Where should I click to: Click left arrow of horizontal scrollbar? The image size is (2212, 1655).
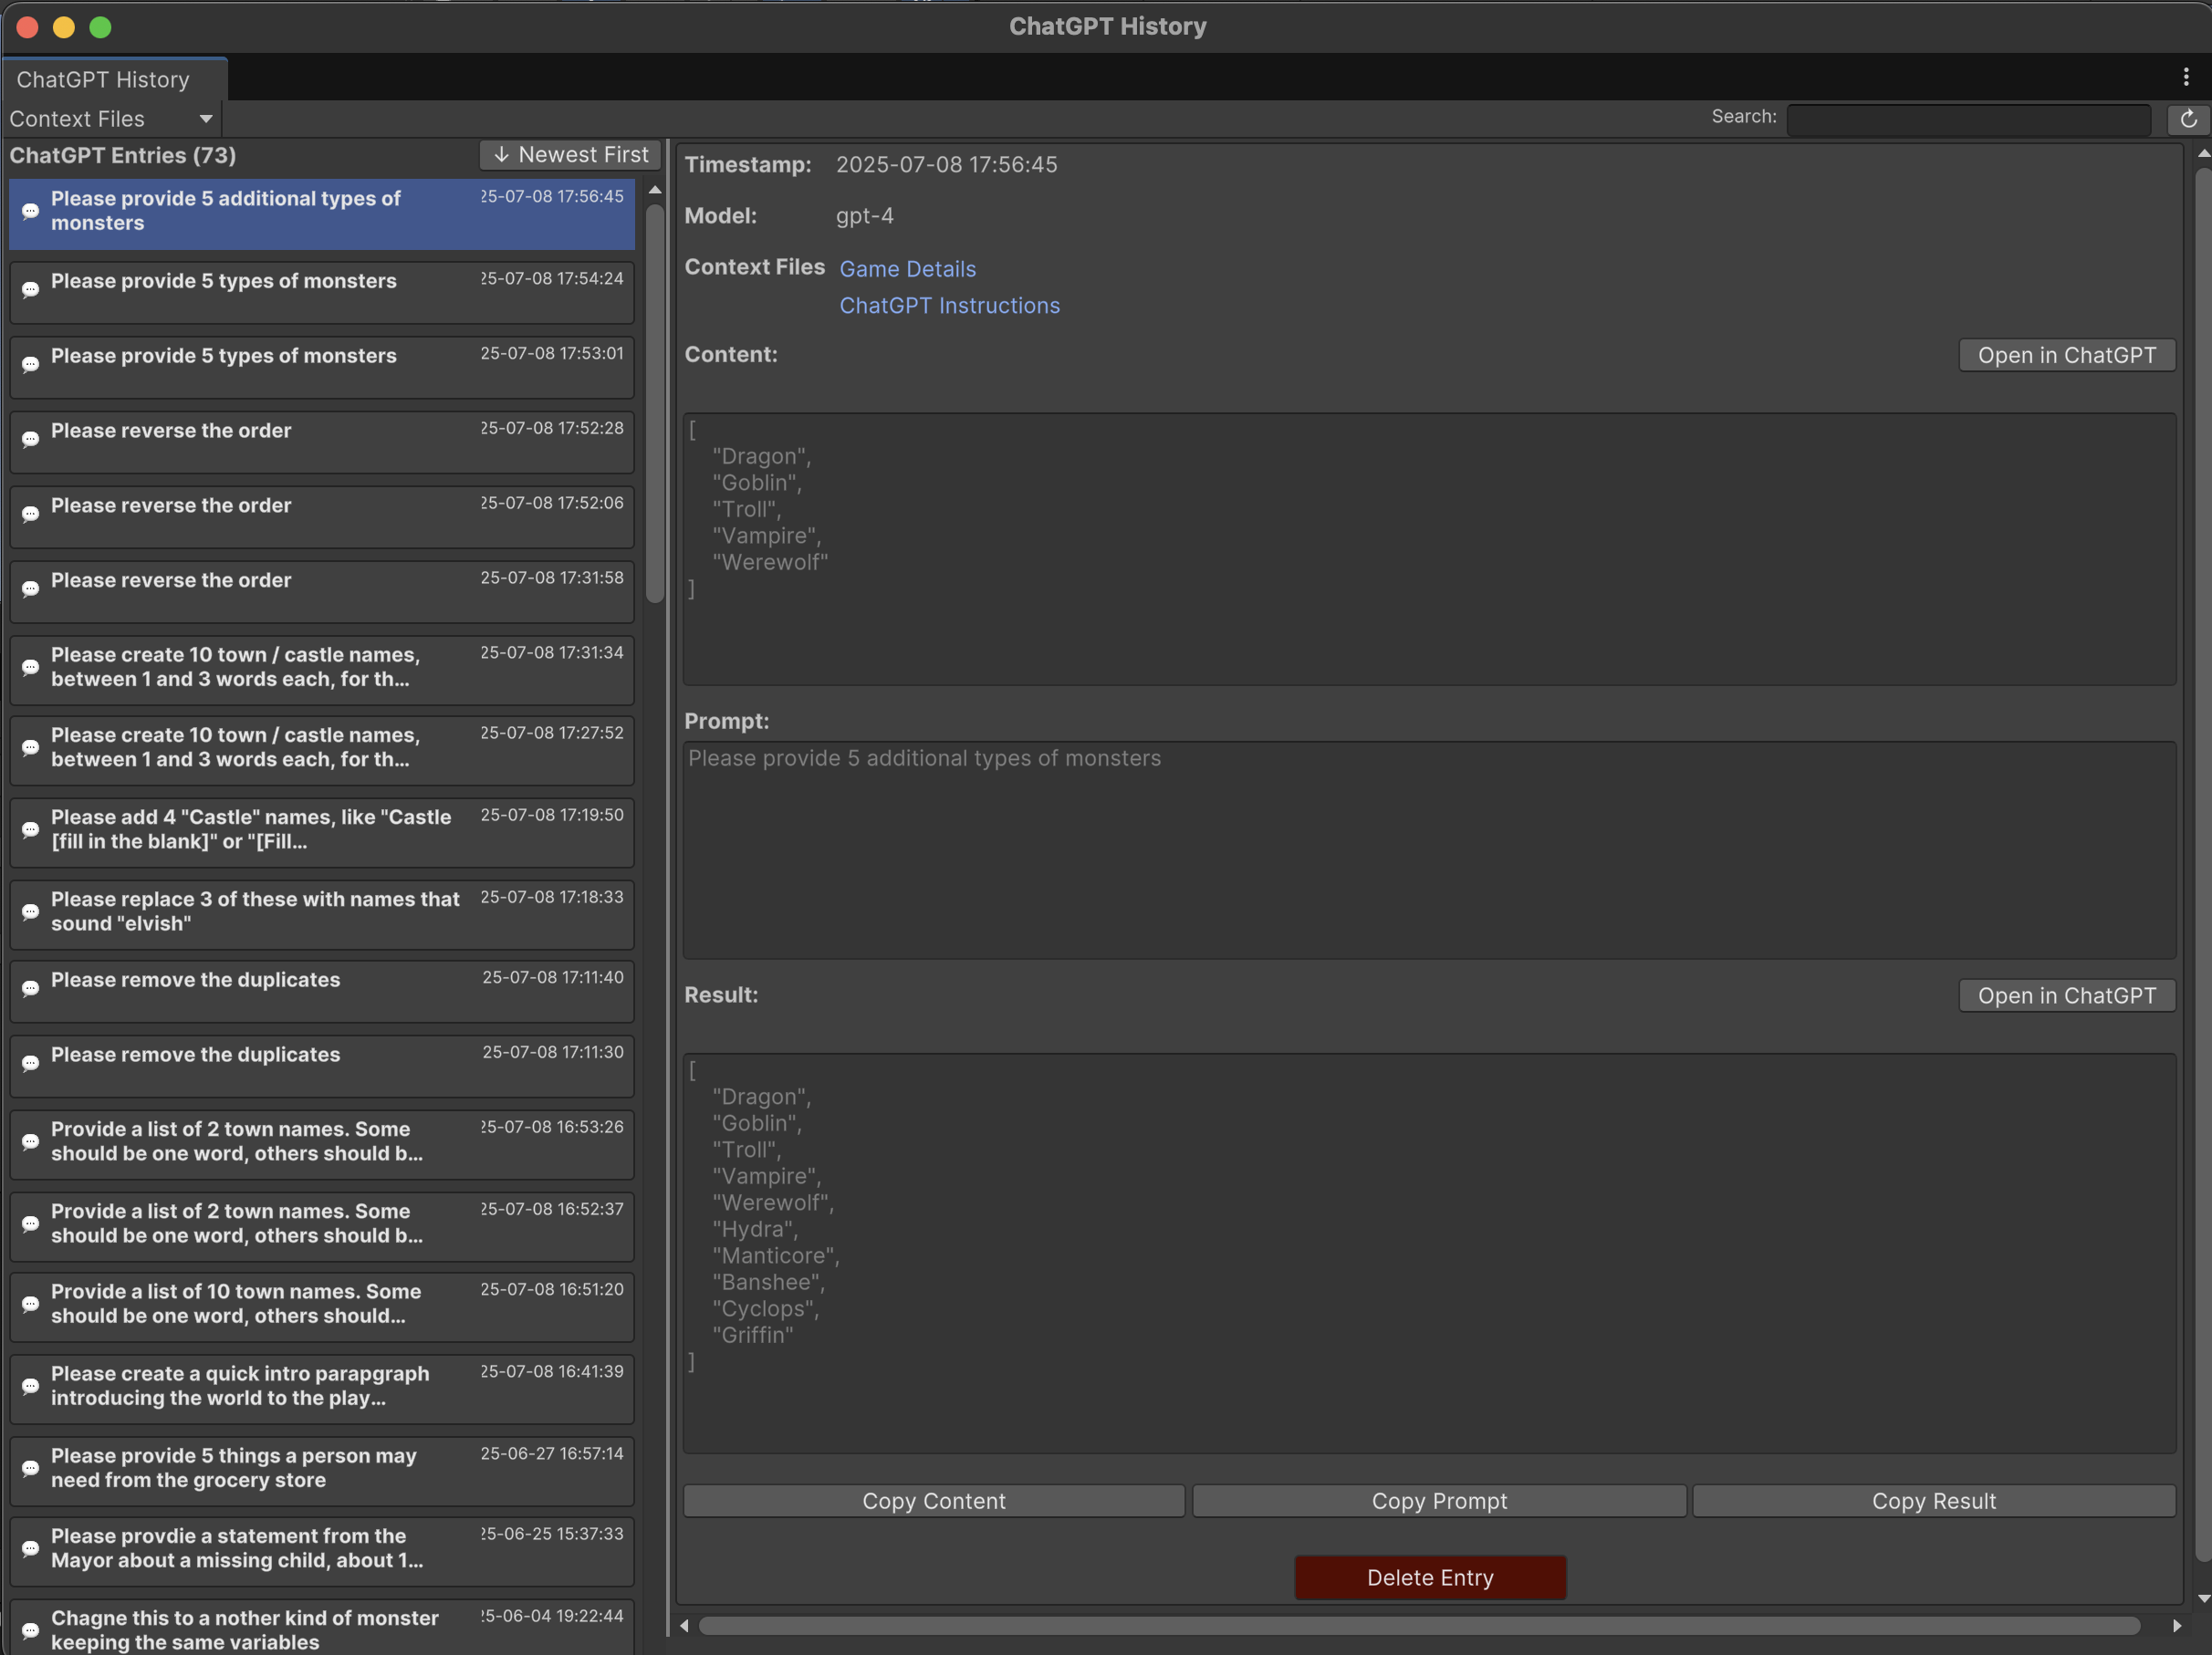click(x=684, y=1626)
